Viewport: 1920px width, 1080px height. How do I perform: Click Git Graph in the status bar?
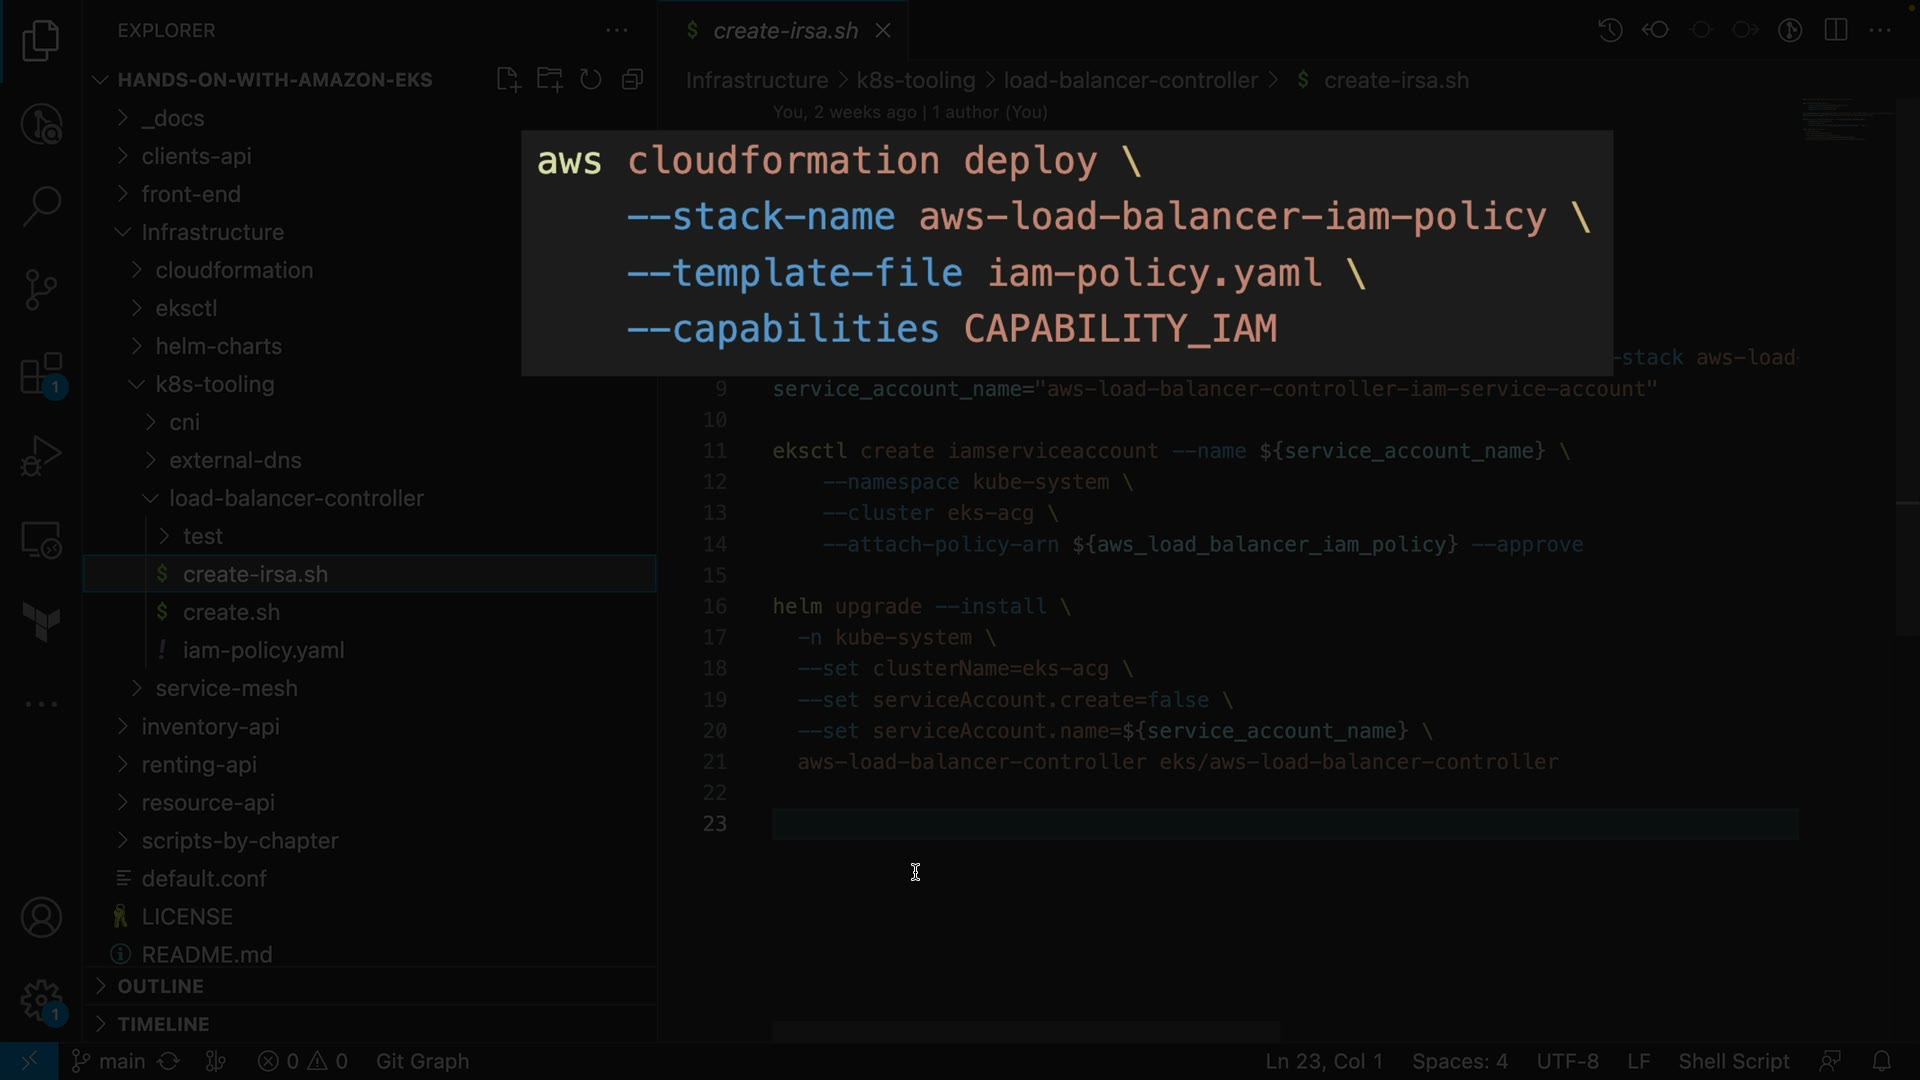[x=422, y=1061]
